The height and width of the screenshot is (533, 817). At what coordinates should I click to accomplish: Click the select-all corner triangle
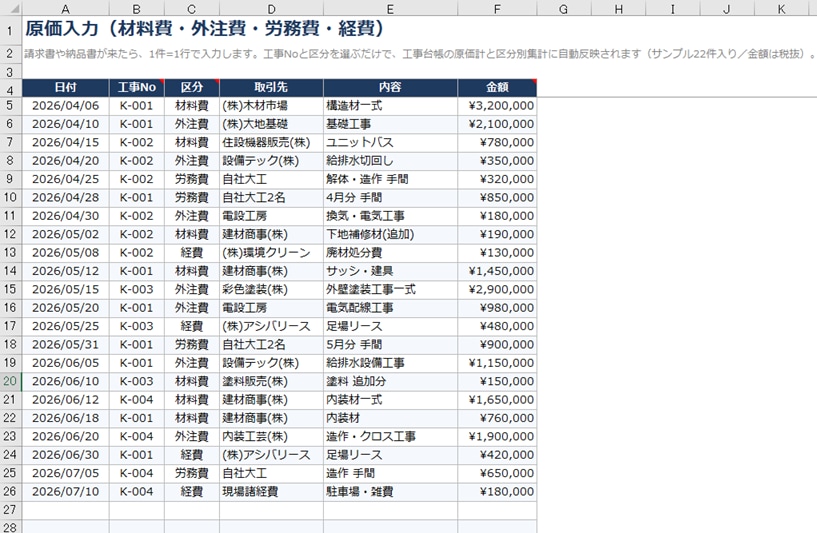[11, 8]
